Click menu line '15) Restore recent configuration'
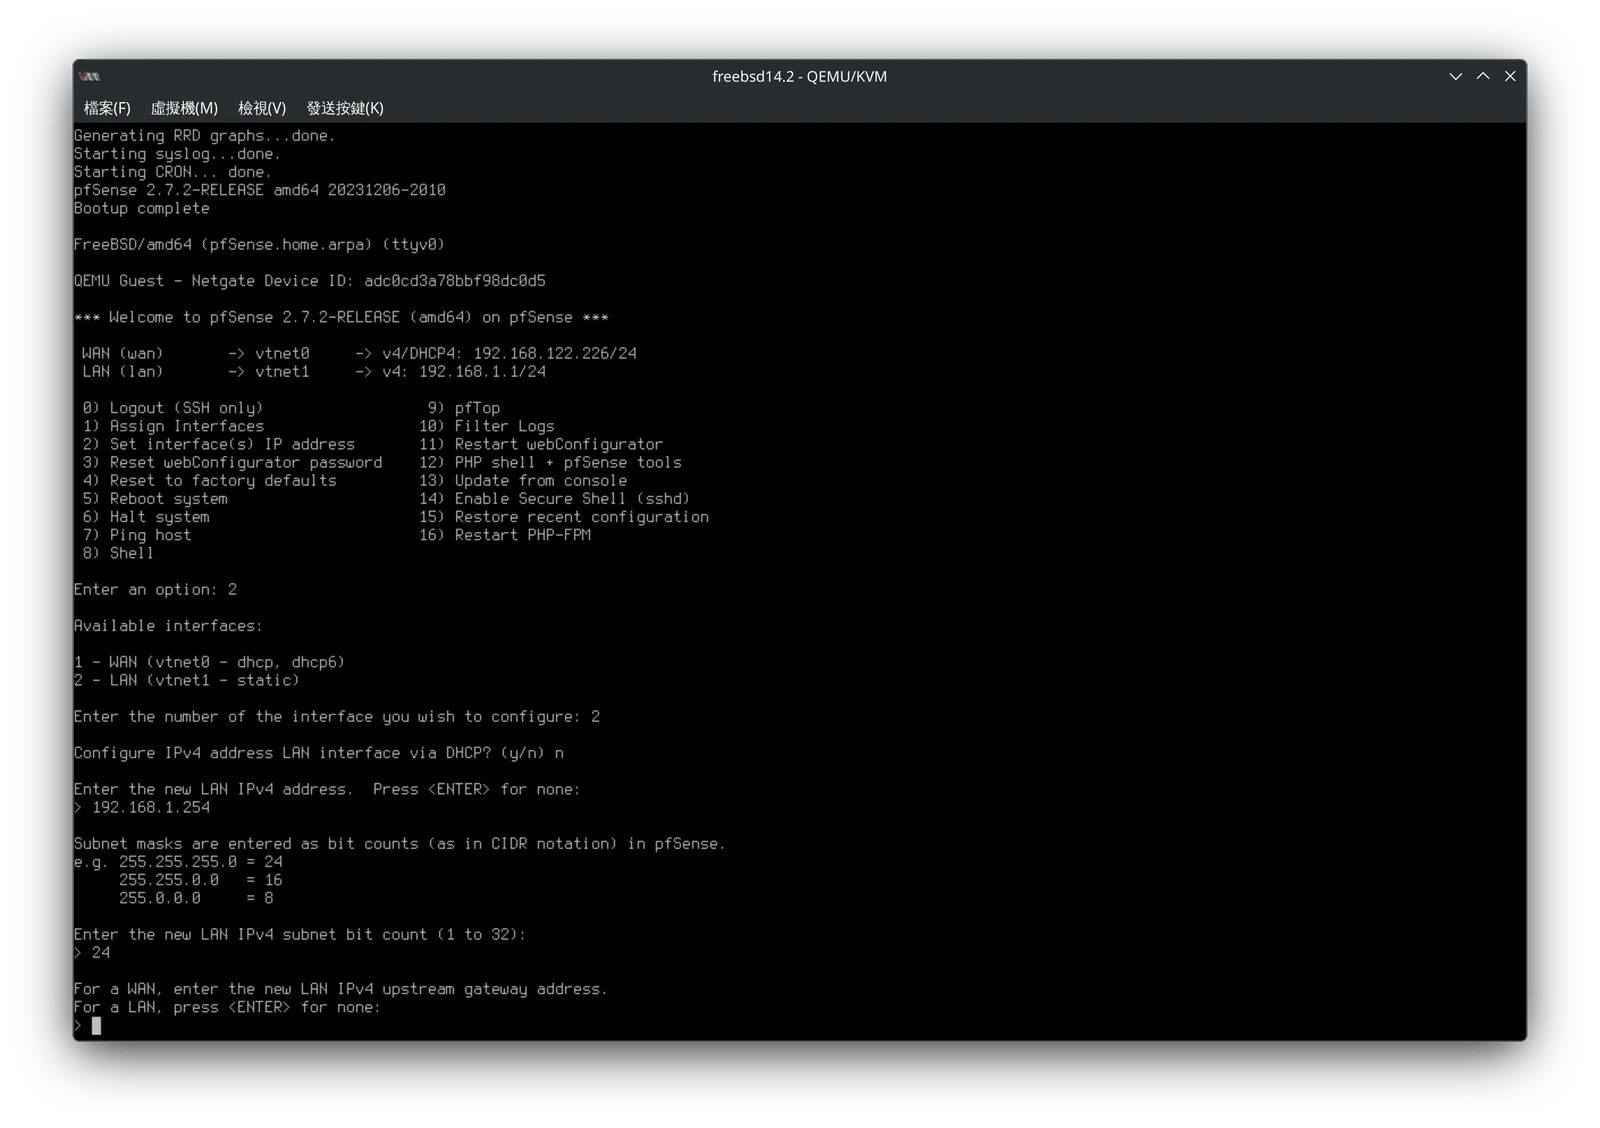The height and width of the screenshot is (1128, 1600). (x=564, y=517)
